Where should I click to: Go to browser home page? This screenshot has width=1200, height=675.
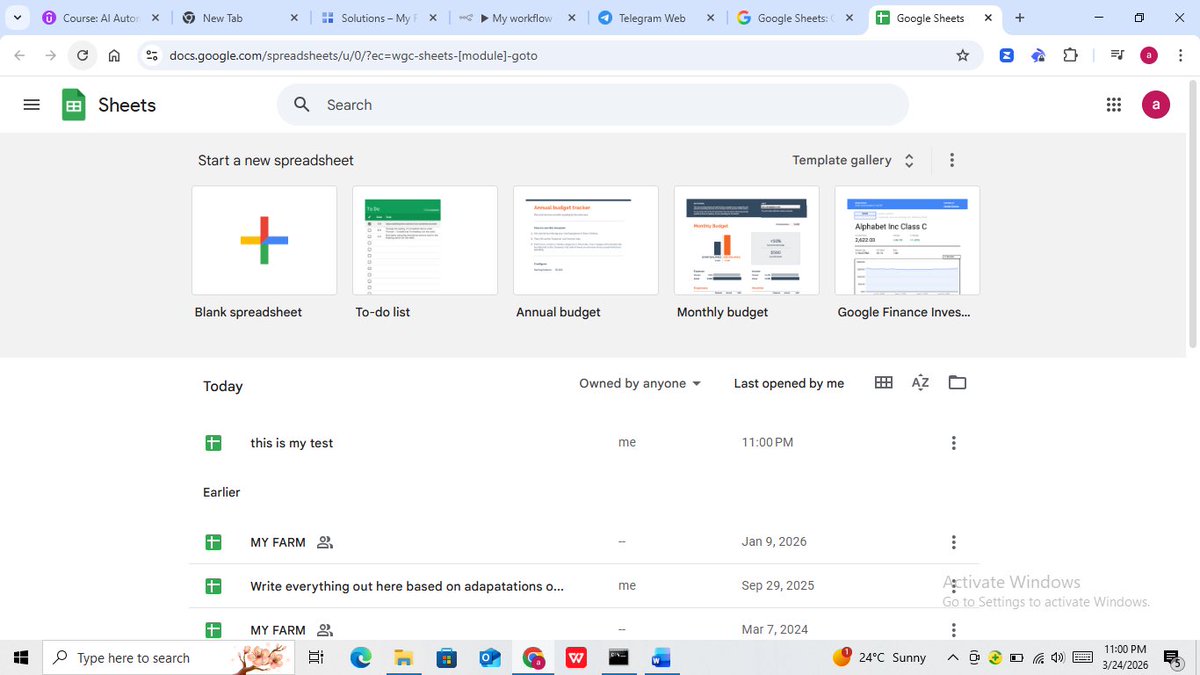tap(114, 56)
